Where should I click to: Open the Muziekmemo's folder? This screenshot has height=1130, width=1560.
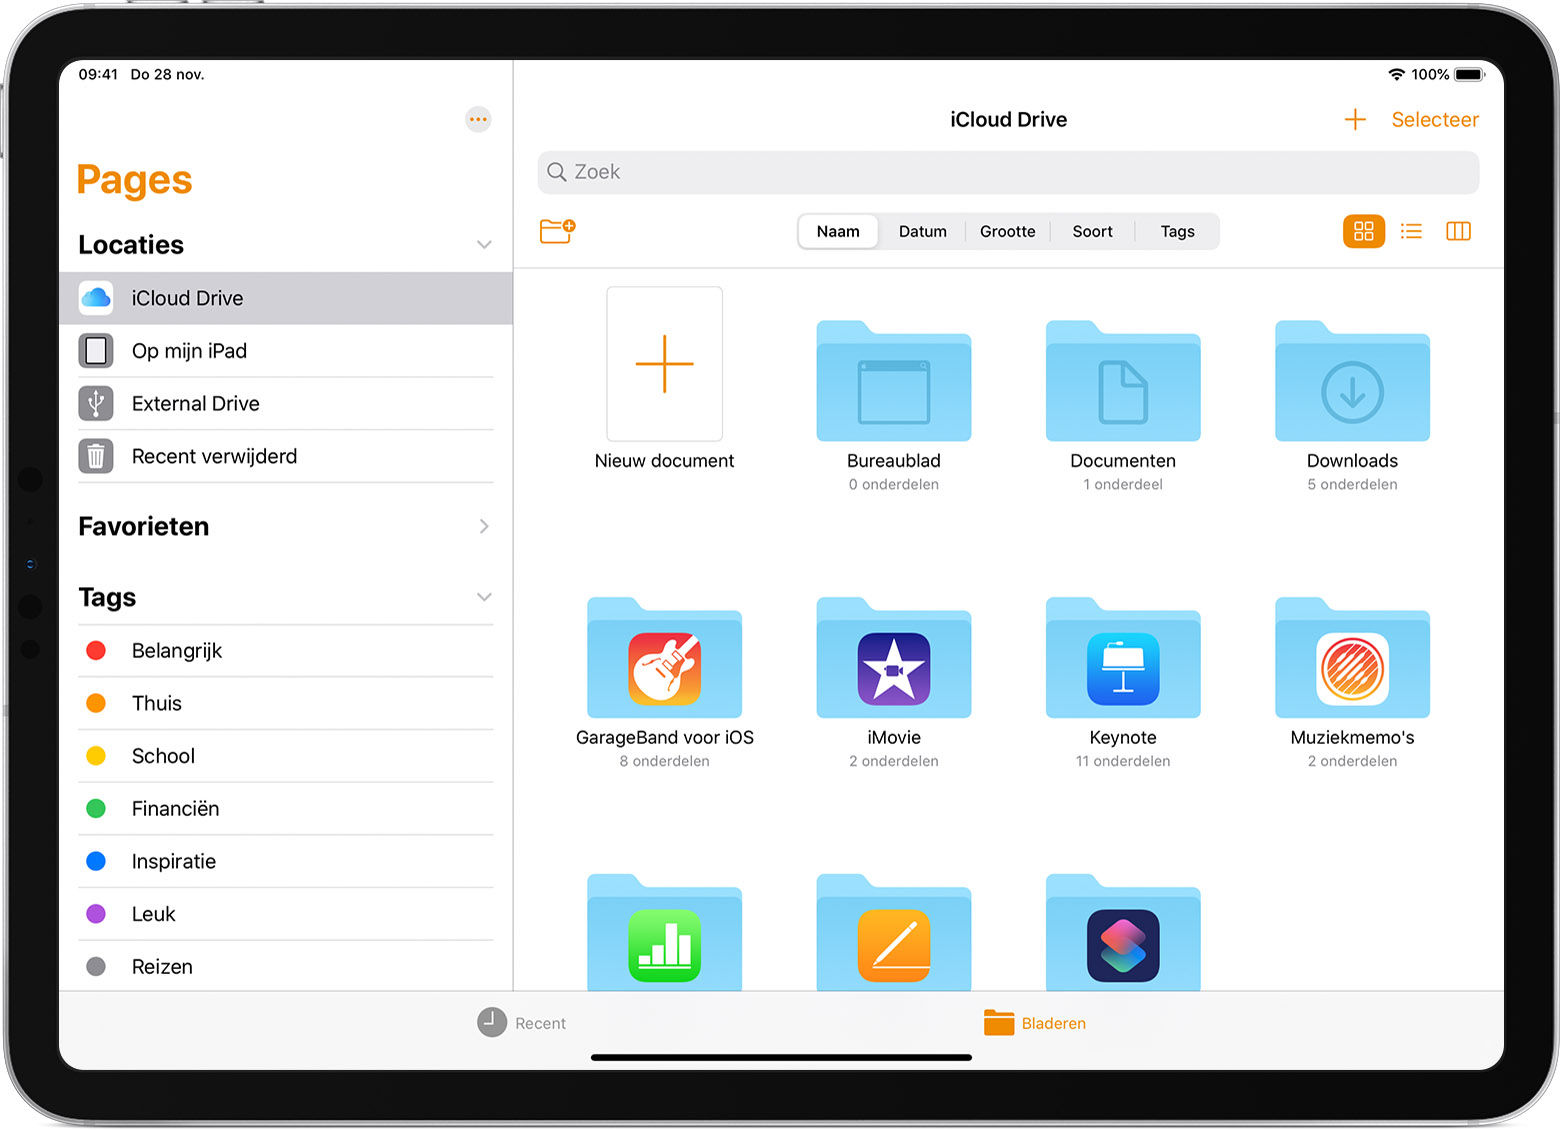[1352, 658]
